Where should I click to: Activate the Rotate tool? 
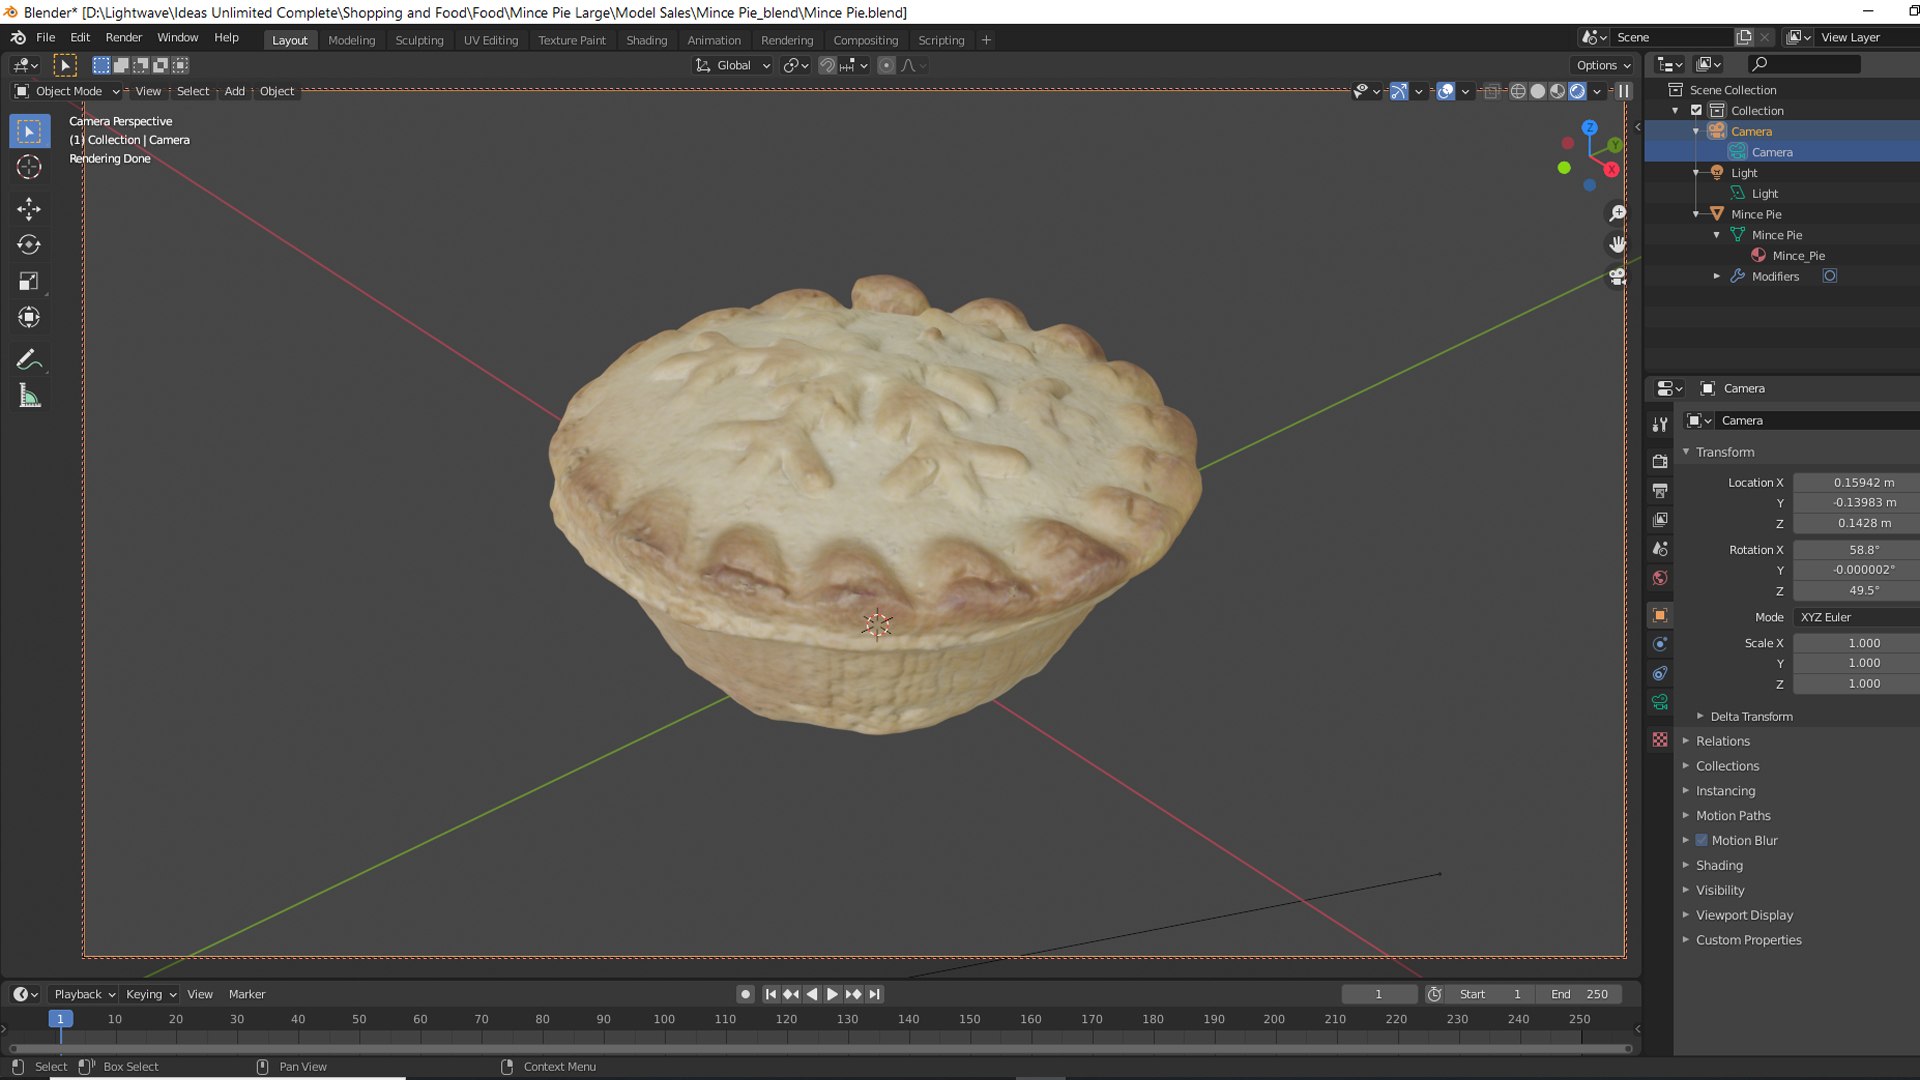(29, 245)
